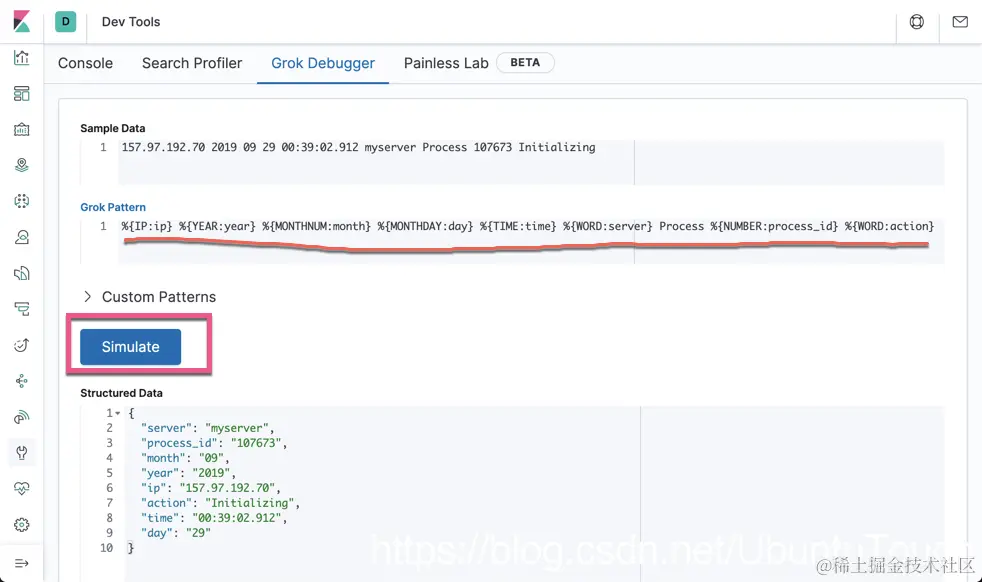
Task: Open Stack Monitoring heartbeat icon
Action: [x=21, y=489]
